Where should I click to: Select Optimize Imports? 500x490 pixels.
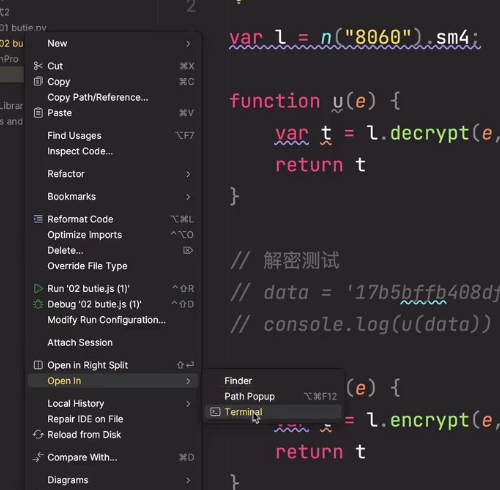[113, 235]
